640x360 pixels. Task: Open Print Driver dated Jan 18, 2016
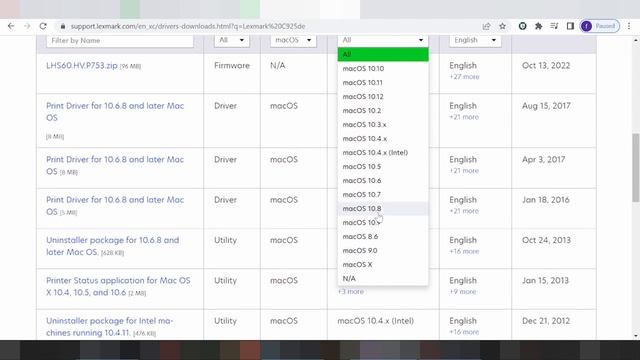click(115, 206)
